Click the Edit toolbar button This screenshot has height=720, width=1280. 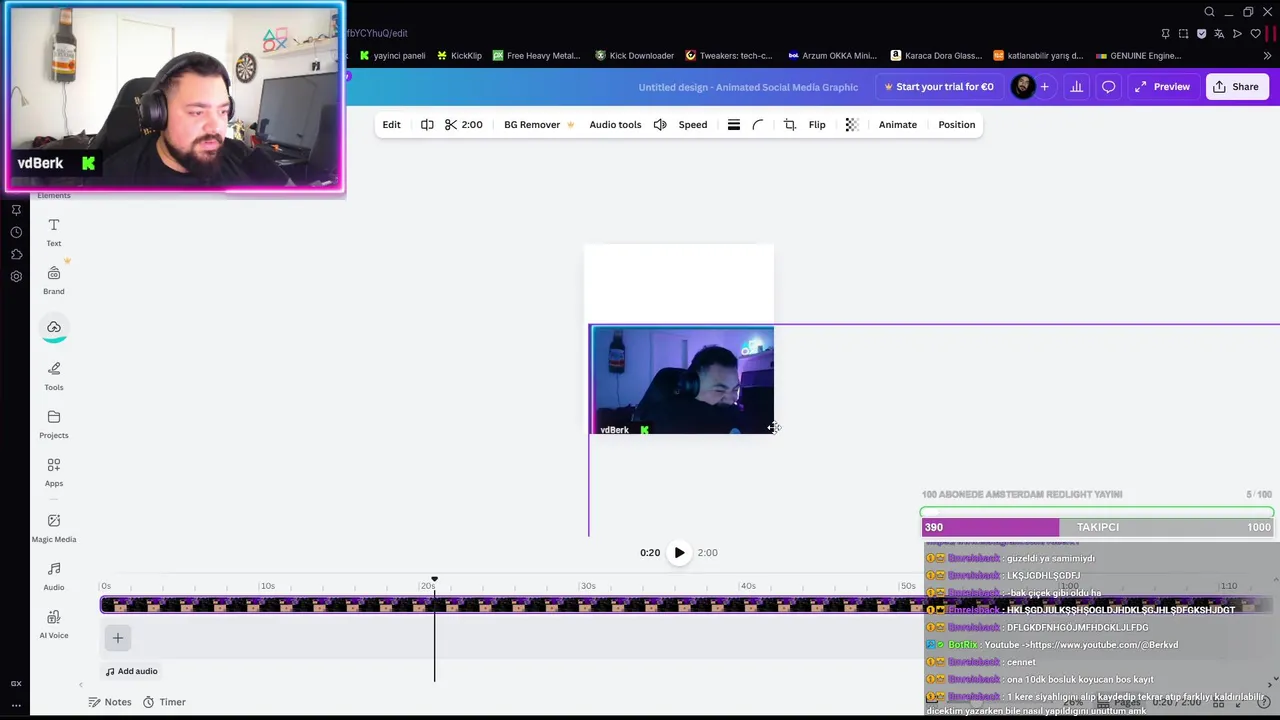391,125
